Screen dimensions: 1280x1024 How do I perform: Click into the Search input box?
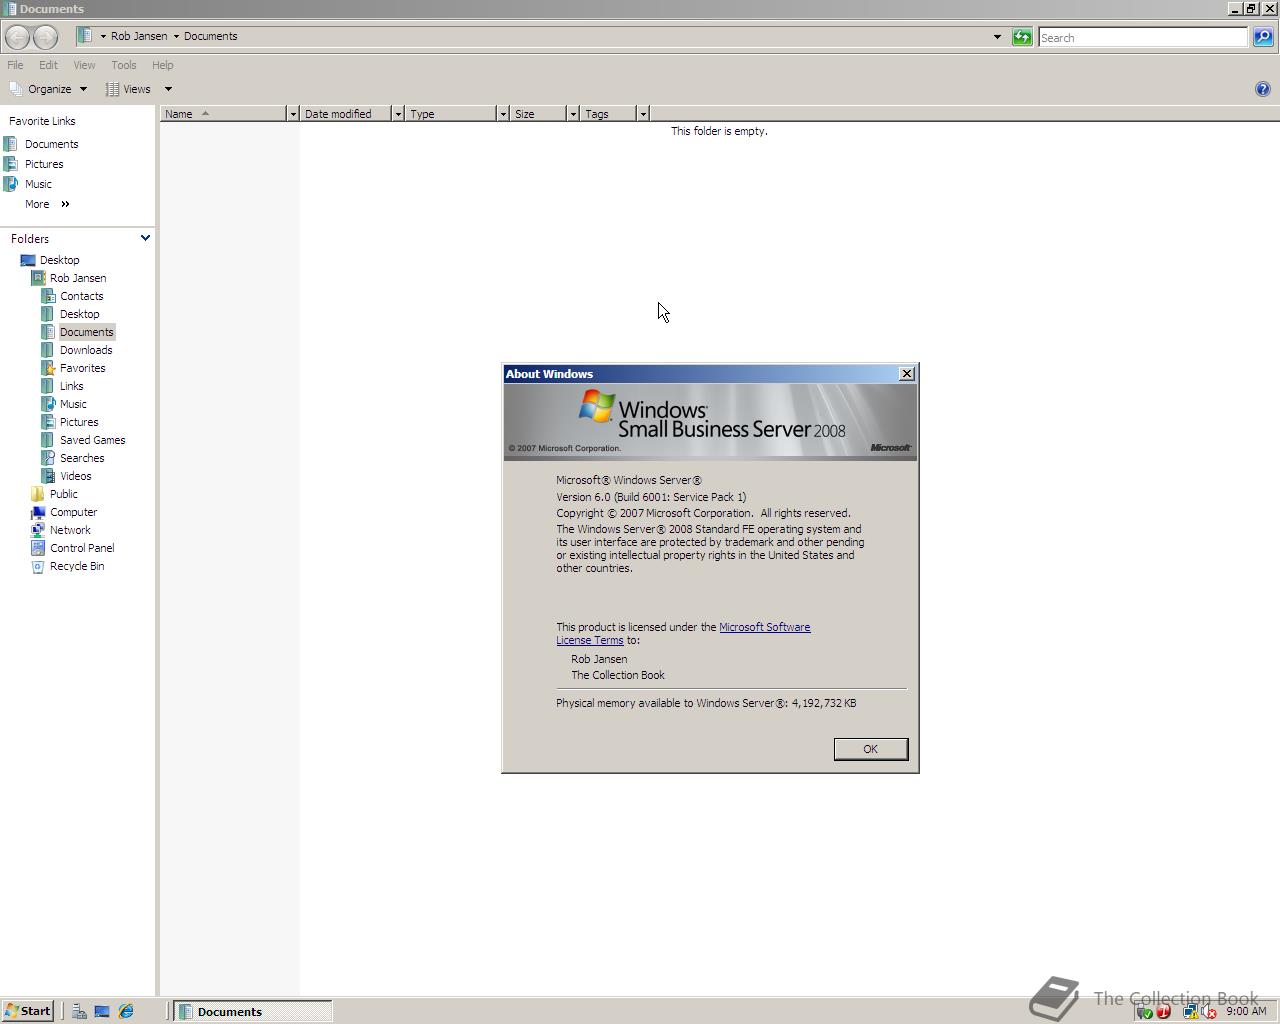[1142, 37]
